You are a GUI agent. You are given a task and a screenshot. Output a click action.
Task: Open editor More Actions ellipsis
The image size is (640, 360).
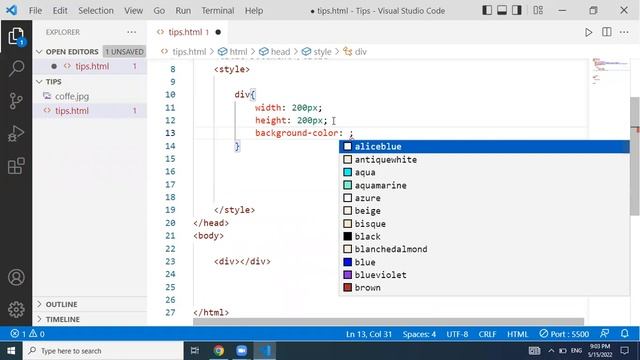(624, 32)
